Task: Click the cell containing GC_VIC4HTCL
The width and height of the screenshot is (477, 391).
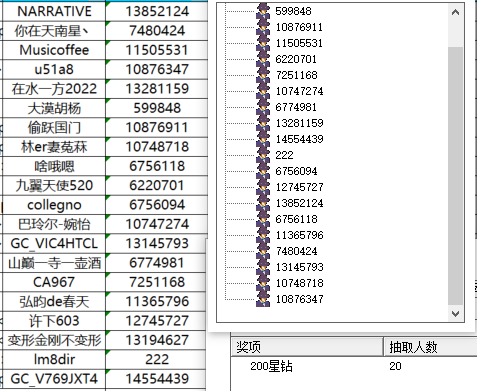Action: click(54, 243)
